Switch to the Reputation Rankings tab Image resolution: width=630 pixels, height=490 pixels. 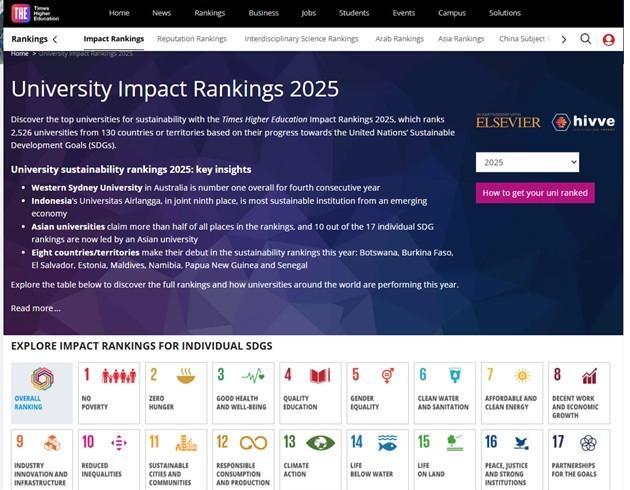pos(192,39)
